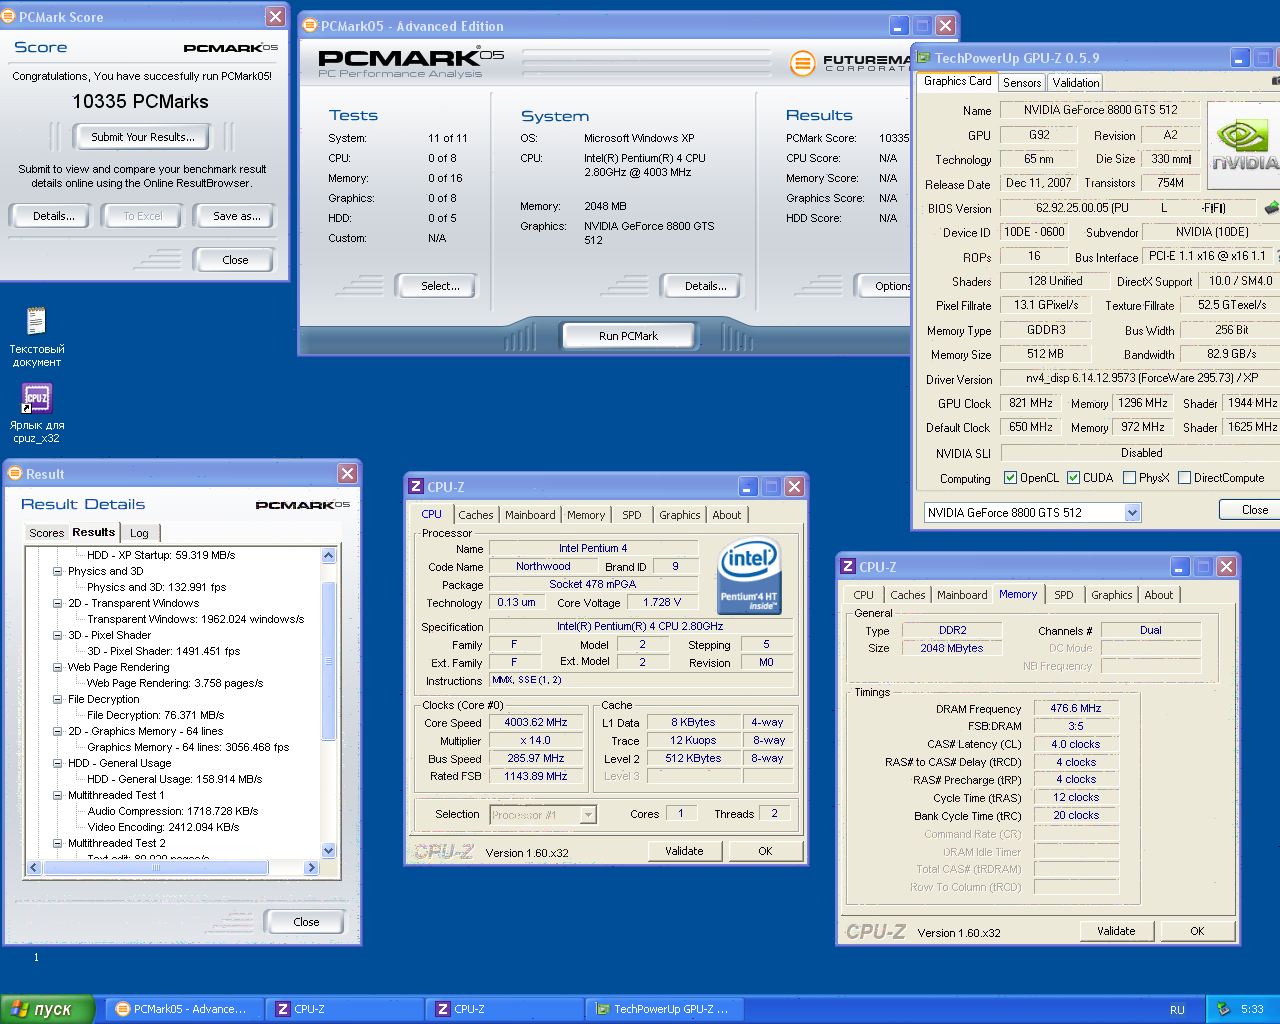Viewport: 1280px width, 1024px height.
Task: Collapse the File Decryption node
Action: 57,700
